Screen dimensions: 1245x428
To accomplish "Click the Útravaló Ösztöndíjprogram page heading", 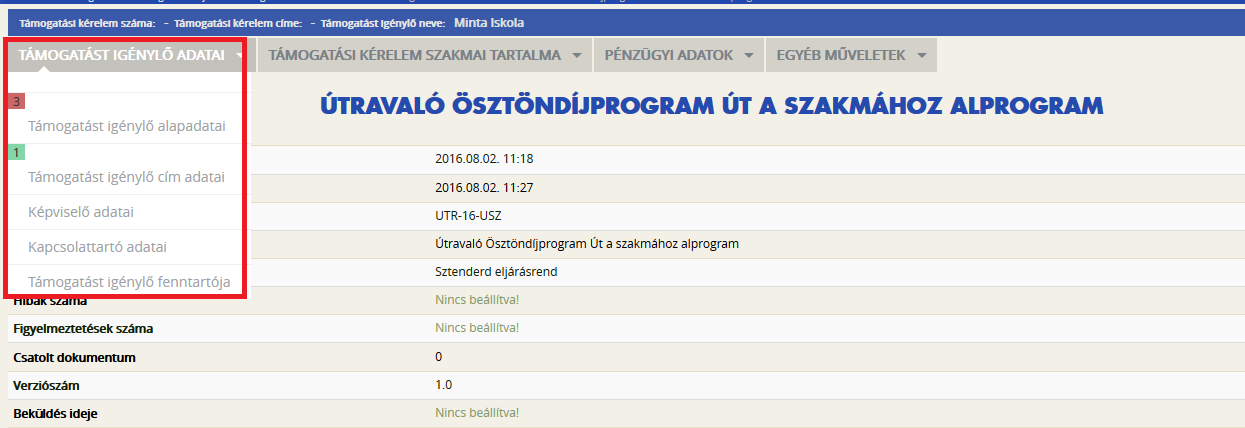I will tap(711, 105).
